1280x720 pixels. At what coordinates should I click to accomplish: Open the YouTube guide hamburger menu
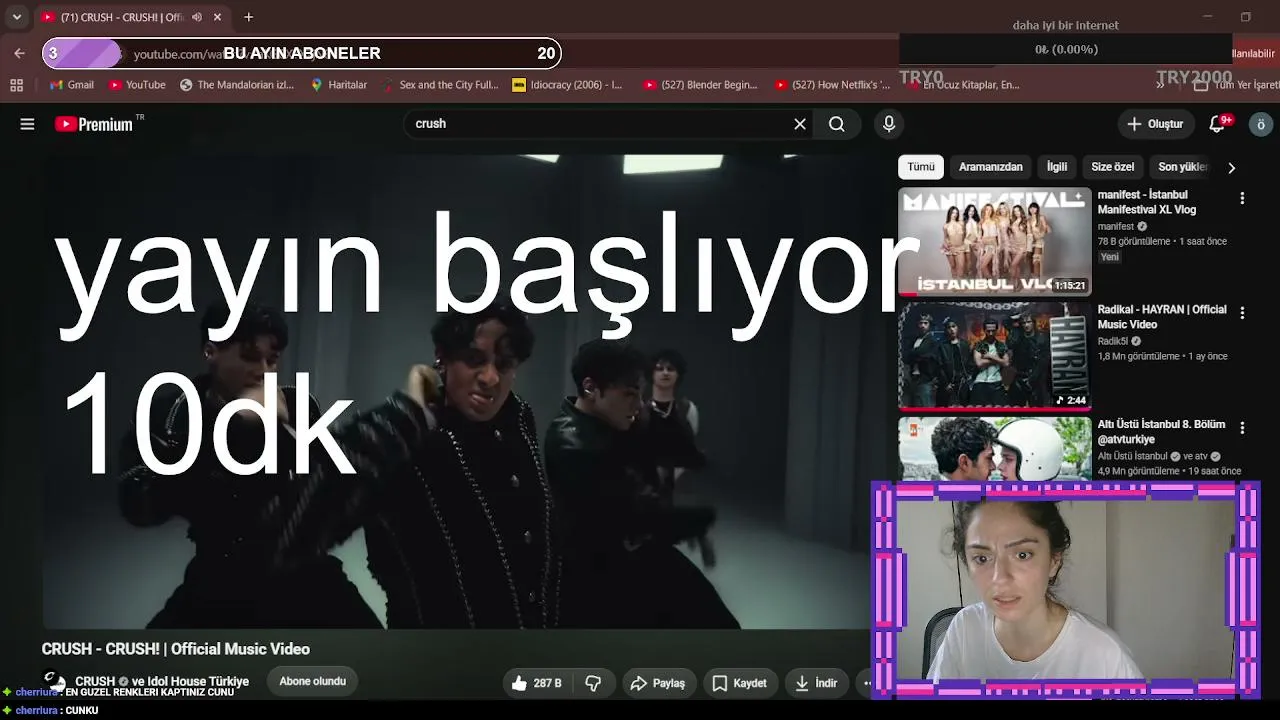point(27,124)
